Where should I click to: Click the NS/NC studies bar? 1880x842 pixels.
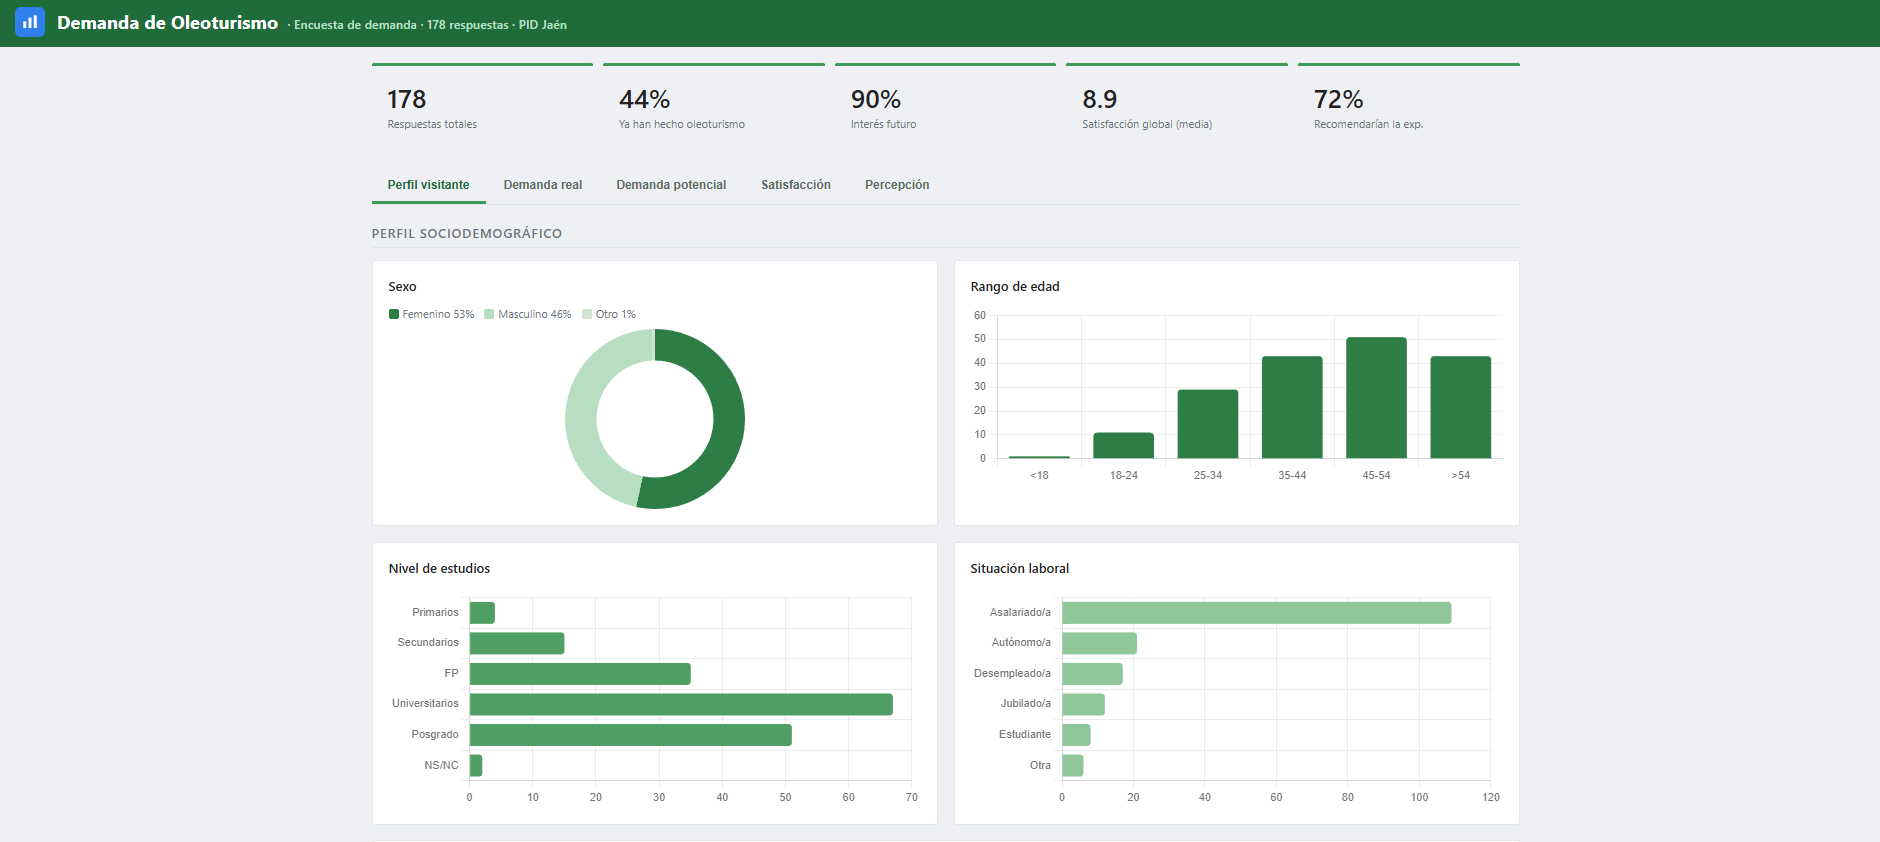476,766
